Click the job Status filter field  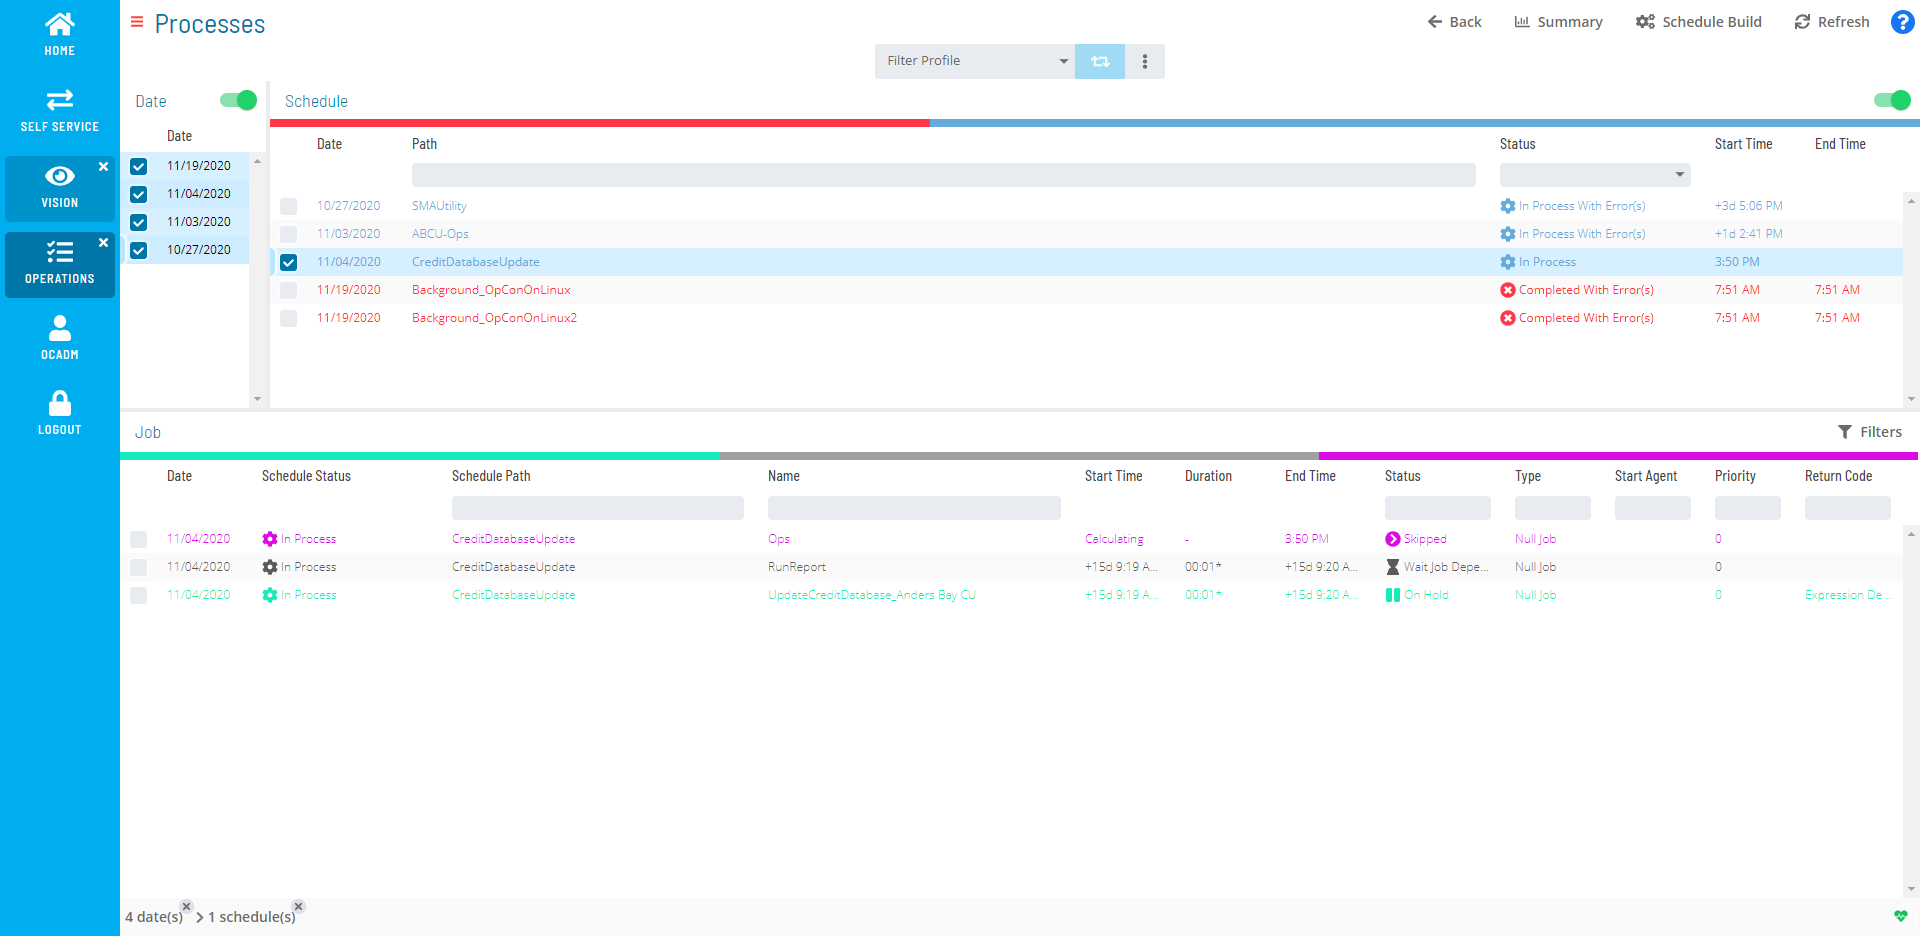coord(1438,508)
